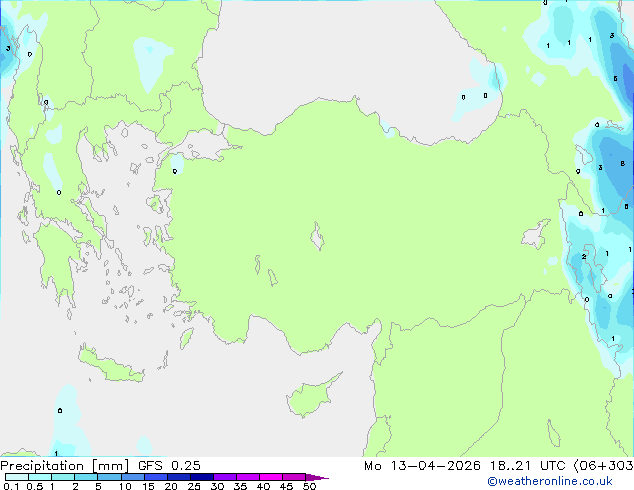
Task: Click the "0.1" legend value
Action: pos(11,486)
